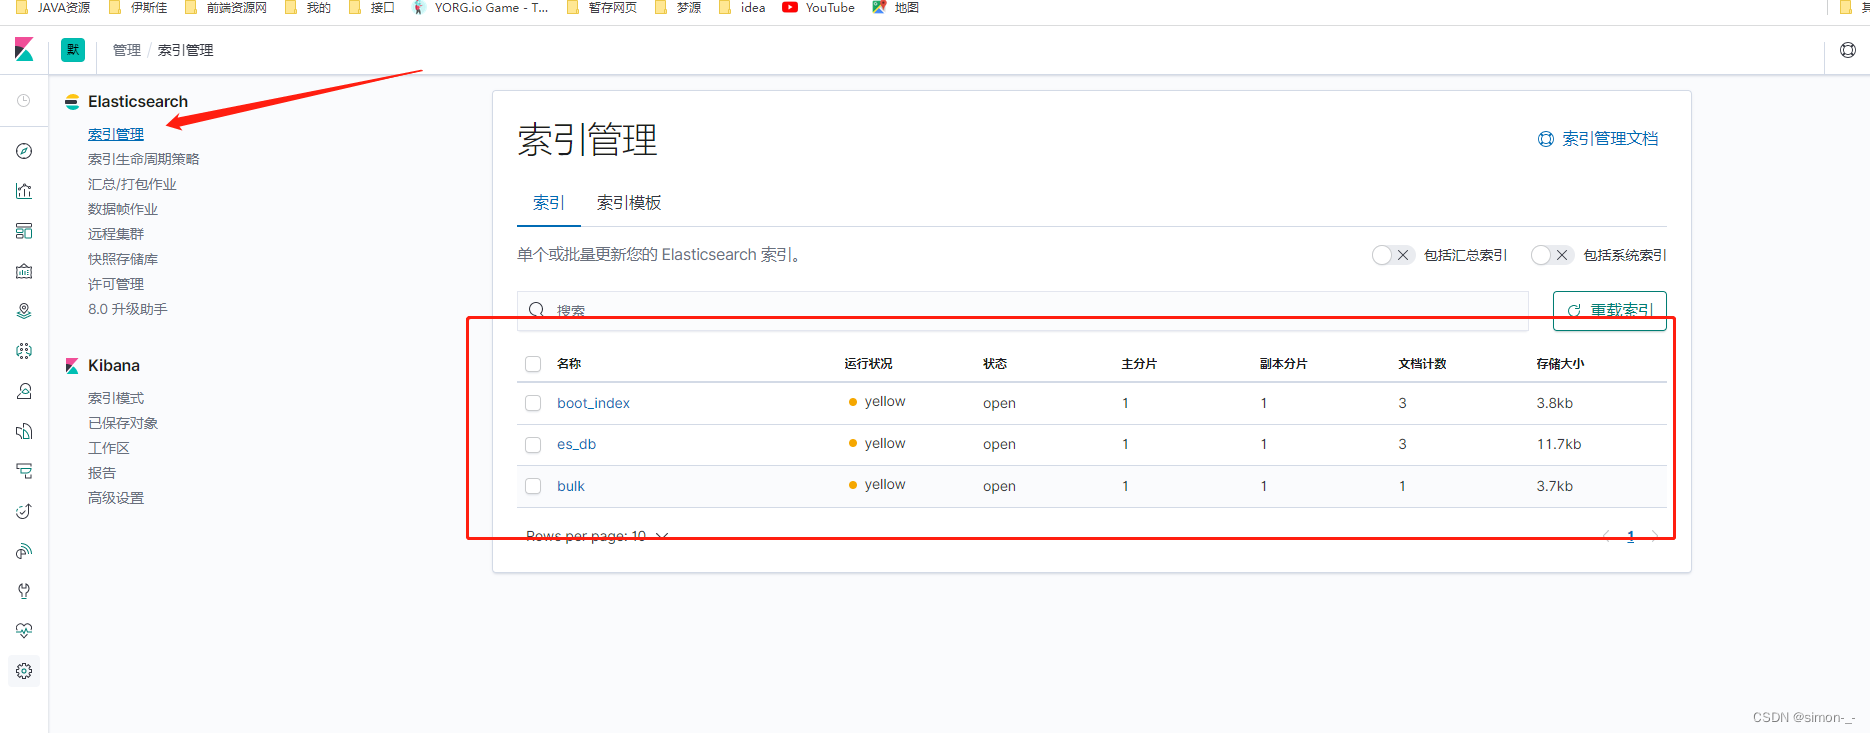Viewport: 1870px width, 733px height.
Task: Check the select-all checkbox in table header
Action: tap(533, 364)
